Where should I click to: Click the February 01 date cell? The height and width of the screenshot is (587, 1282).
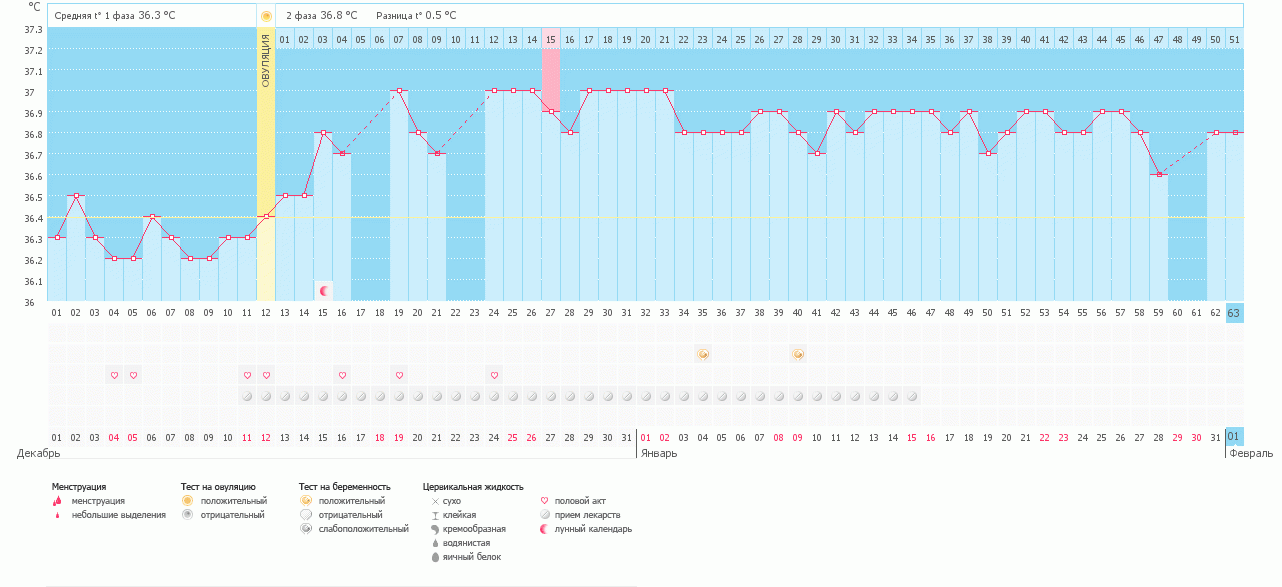[x=1234, y=437]
